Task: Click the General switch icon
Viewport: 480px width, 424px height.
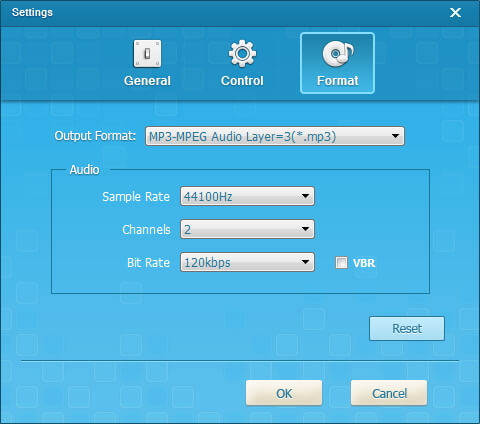Action: [x=147, y=54]
